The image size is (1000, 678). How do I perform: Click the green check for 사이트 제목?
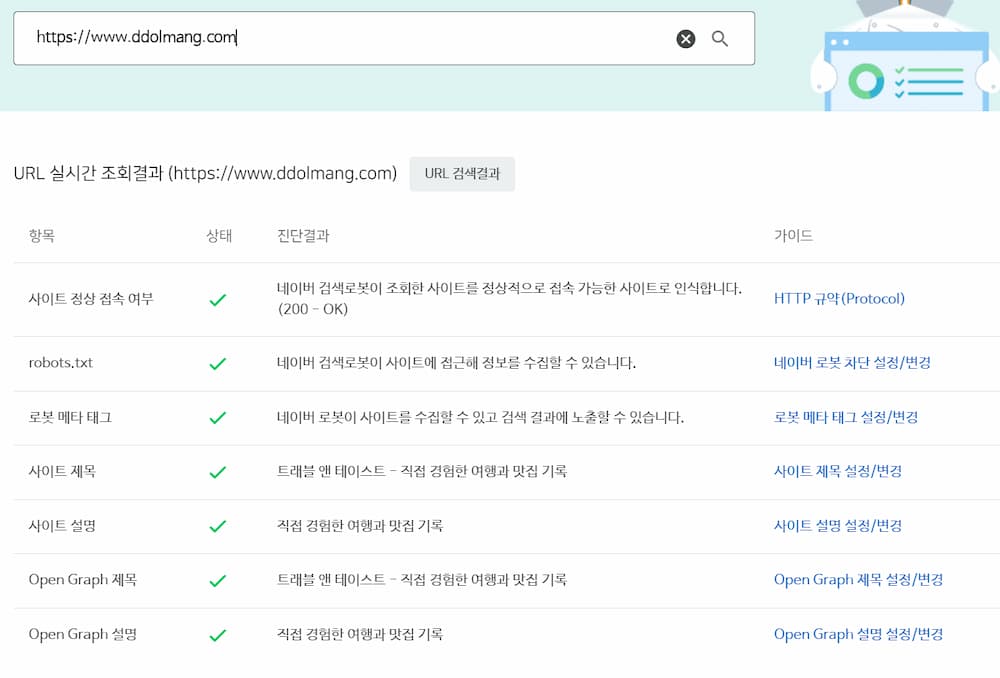click(x=217, y=472)
